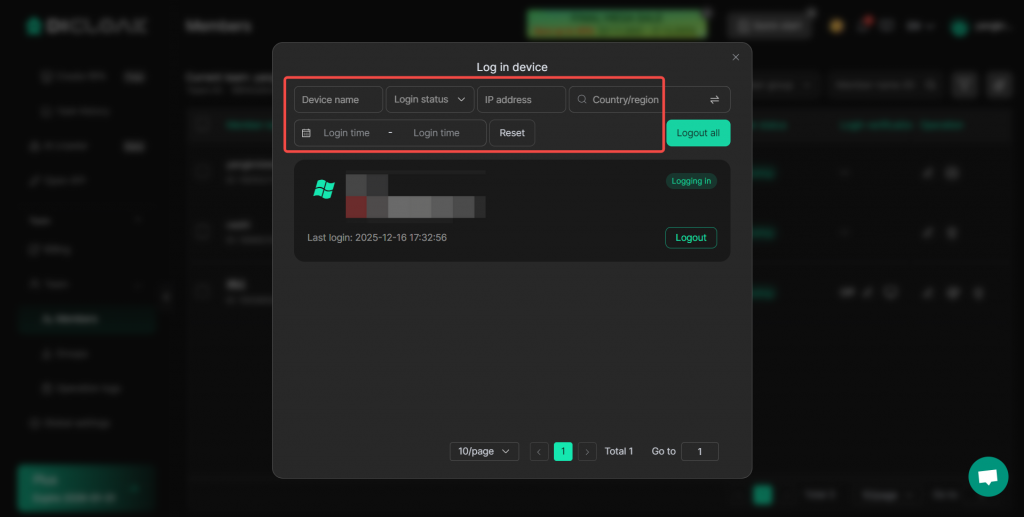
Task: Click the Logout all button
Action: tap(698, 133)
